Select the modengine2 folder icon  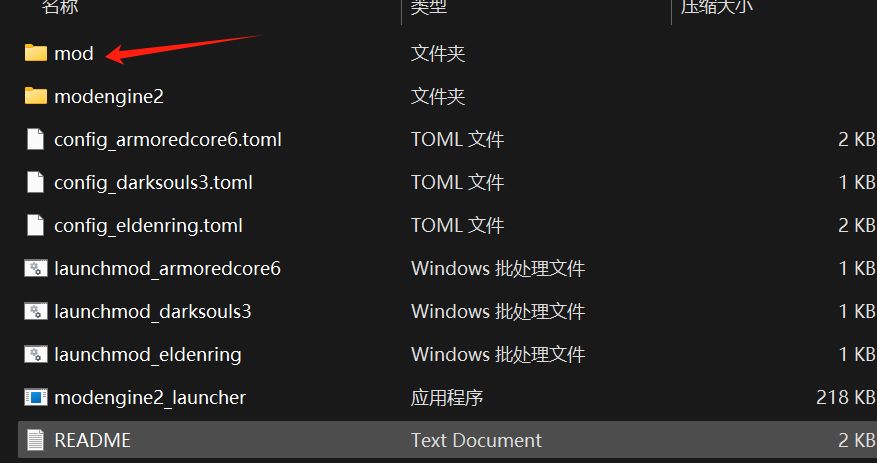tap(36, 96)
